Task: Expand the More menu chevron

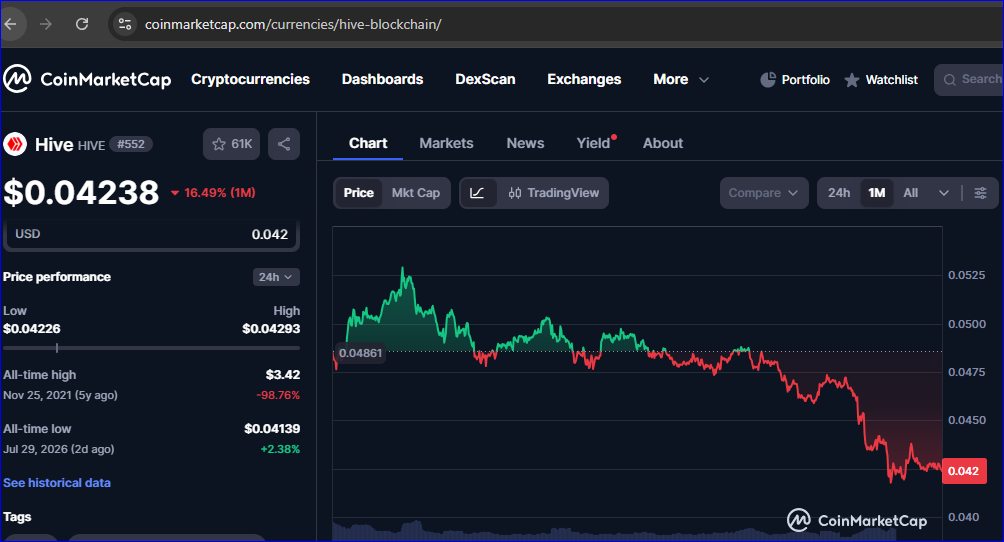Action: pyautogui.click(x=704, y=80)
